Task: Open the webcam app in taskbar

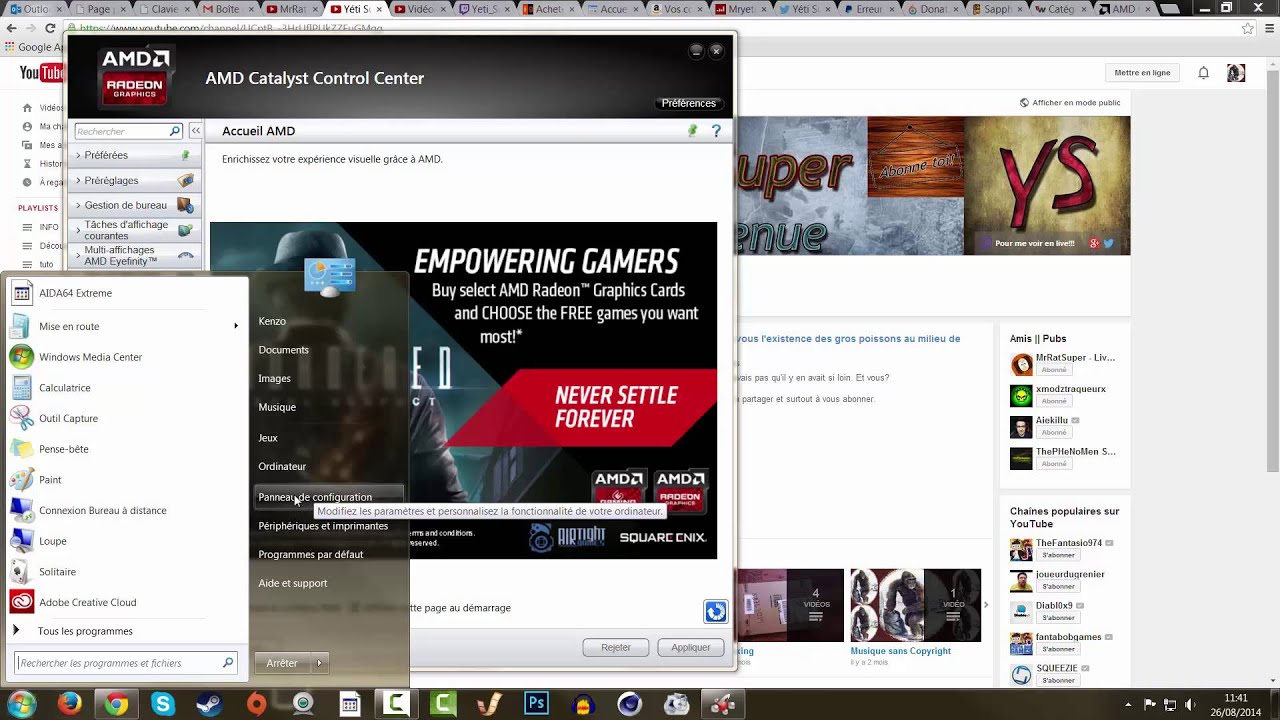Action: tap(303, 704)
